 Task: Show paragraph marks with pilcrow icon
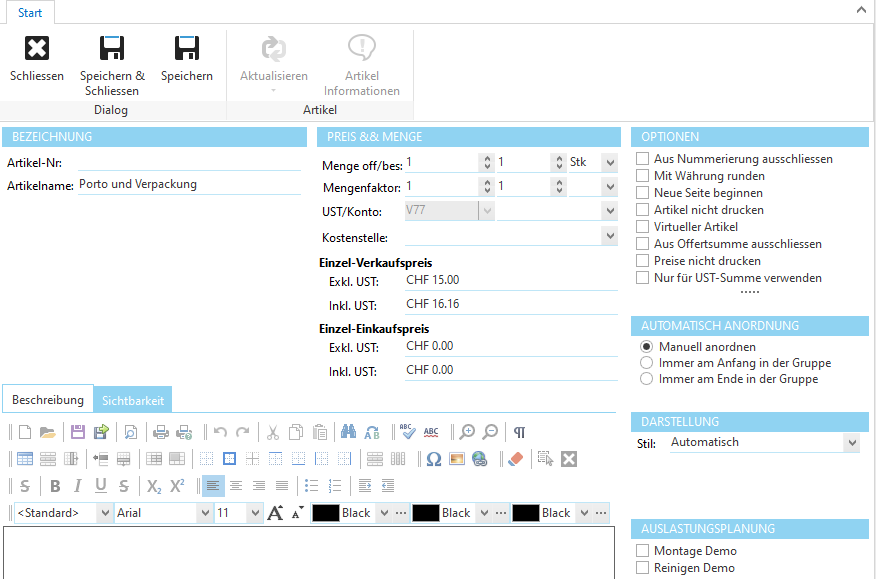click(x=519, y=432)
